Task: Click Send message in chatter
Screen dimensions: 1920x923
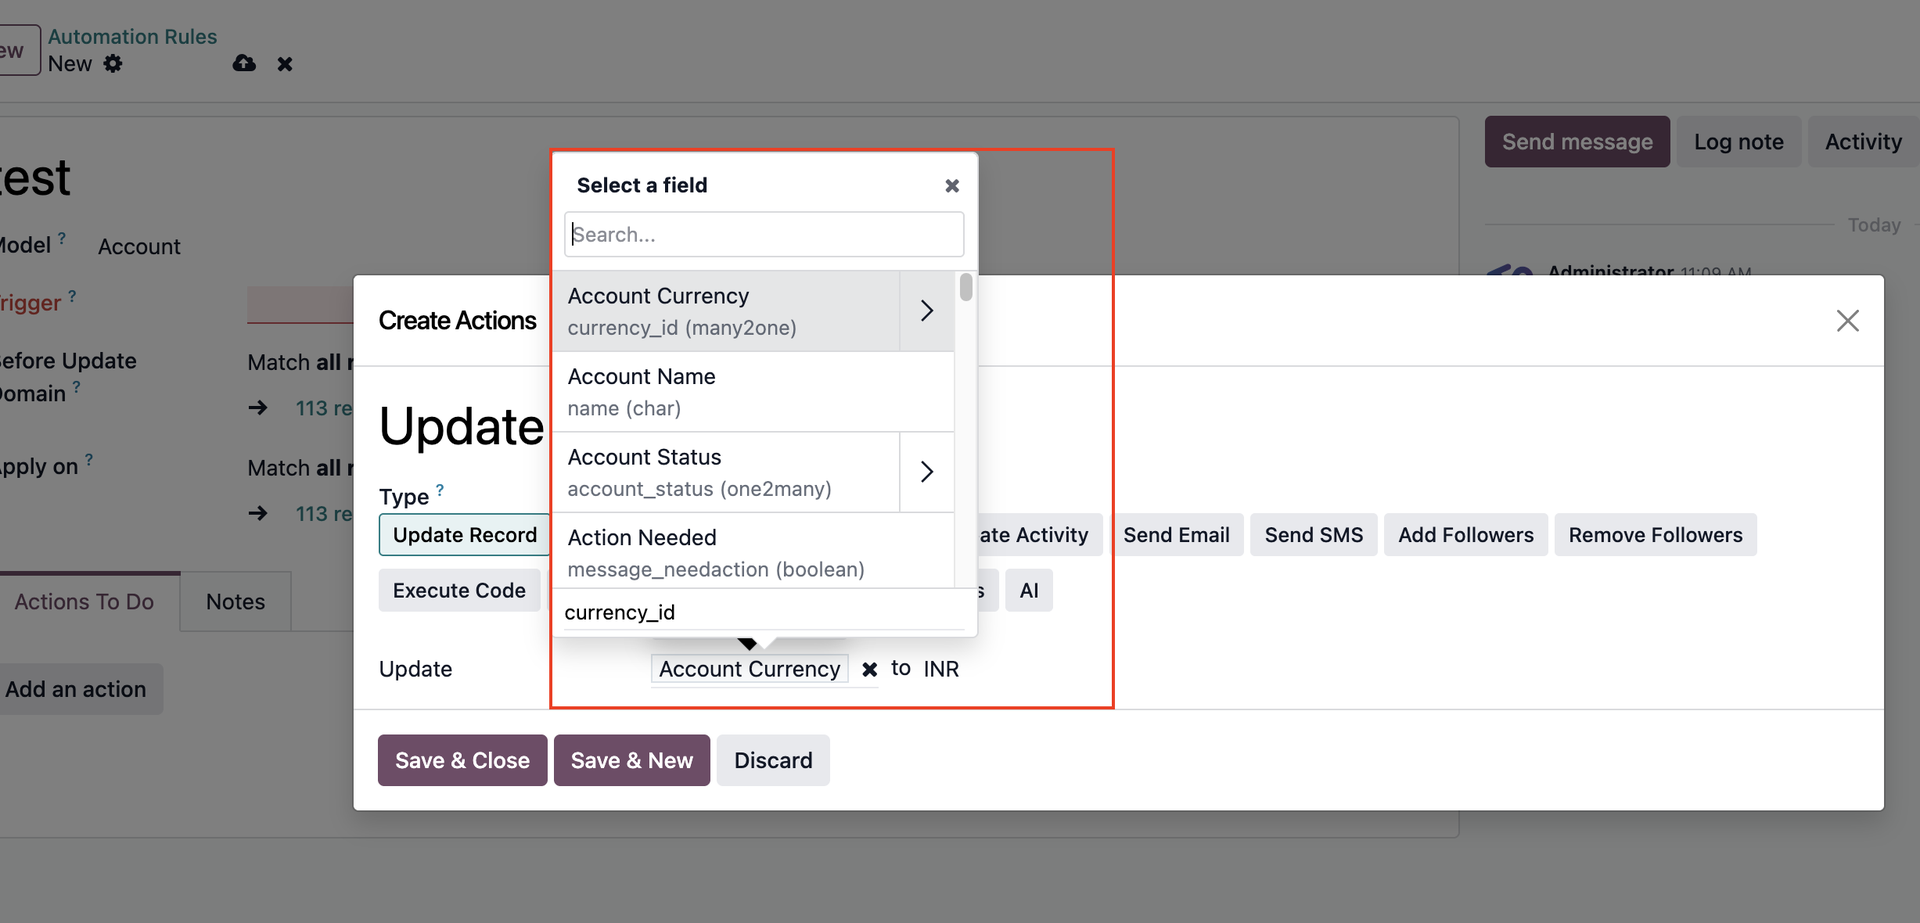Action: click(x=1577, y=142)
